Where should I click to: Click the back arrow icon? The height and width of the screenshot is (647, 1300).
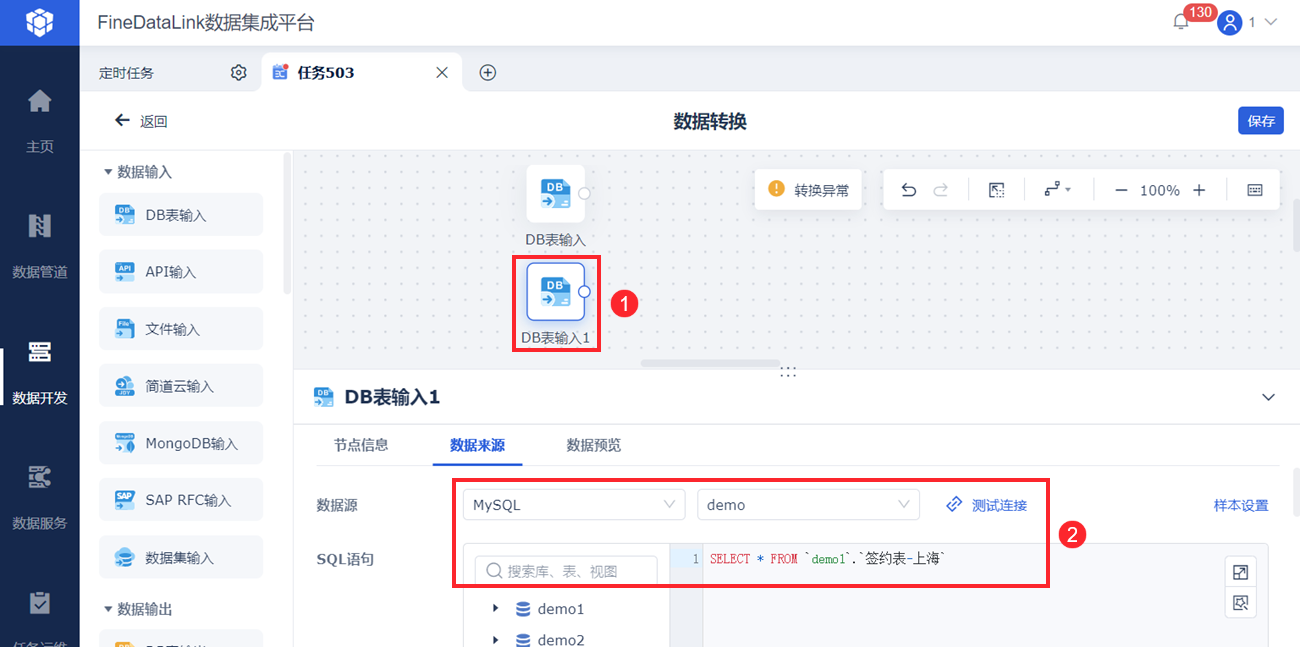point(123,120)
